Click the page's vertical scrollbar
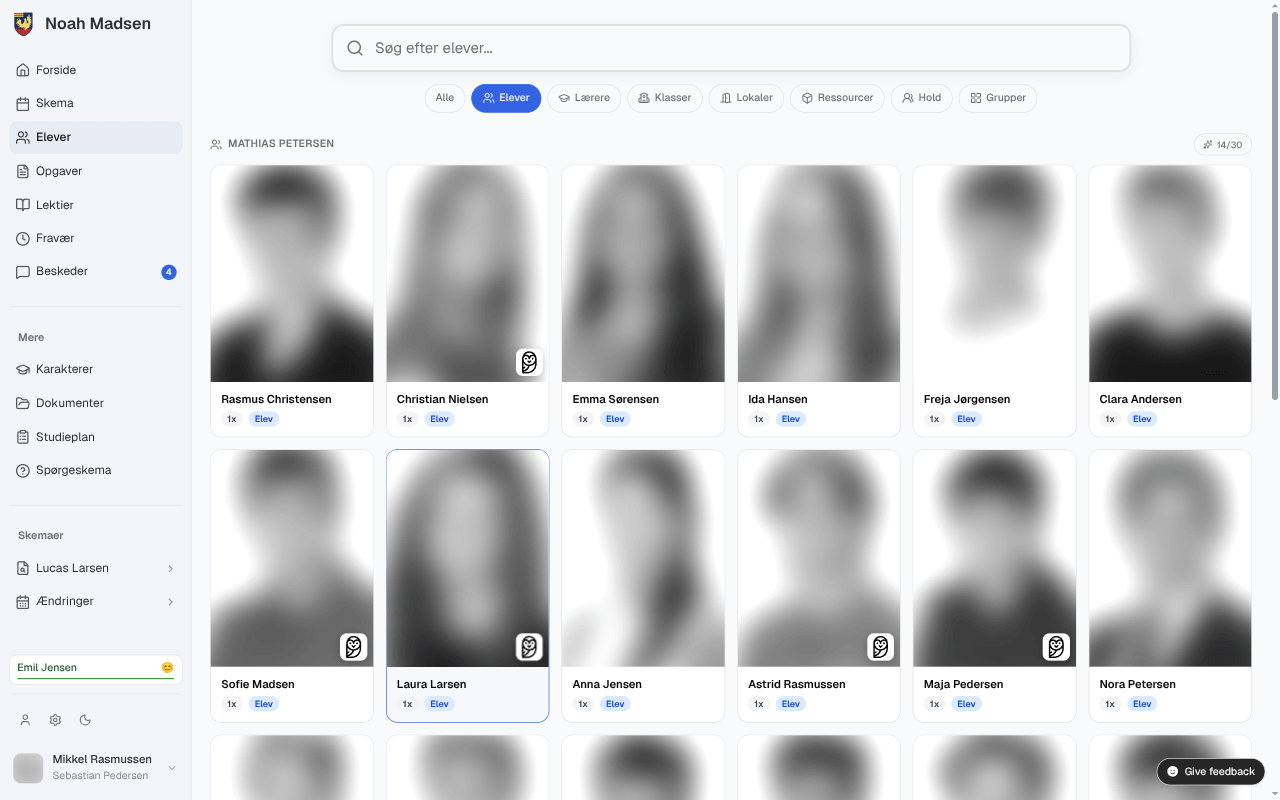Screen dimensions: 1280x800 pos(1274,205)
